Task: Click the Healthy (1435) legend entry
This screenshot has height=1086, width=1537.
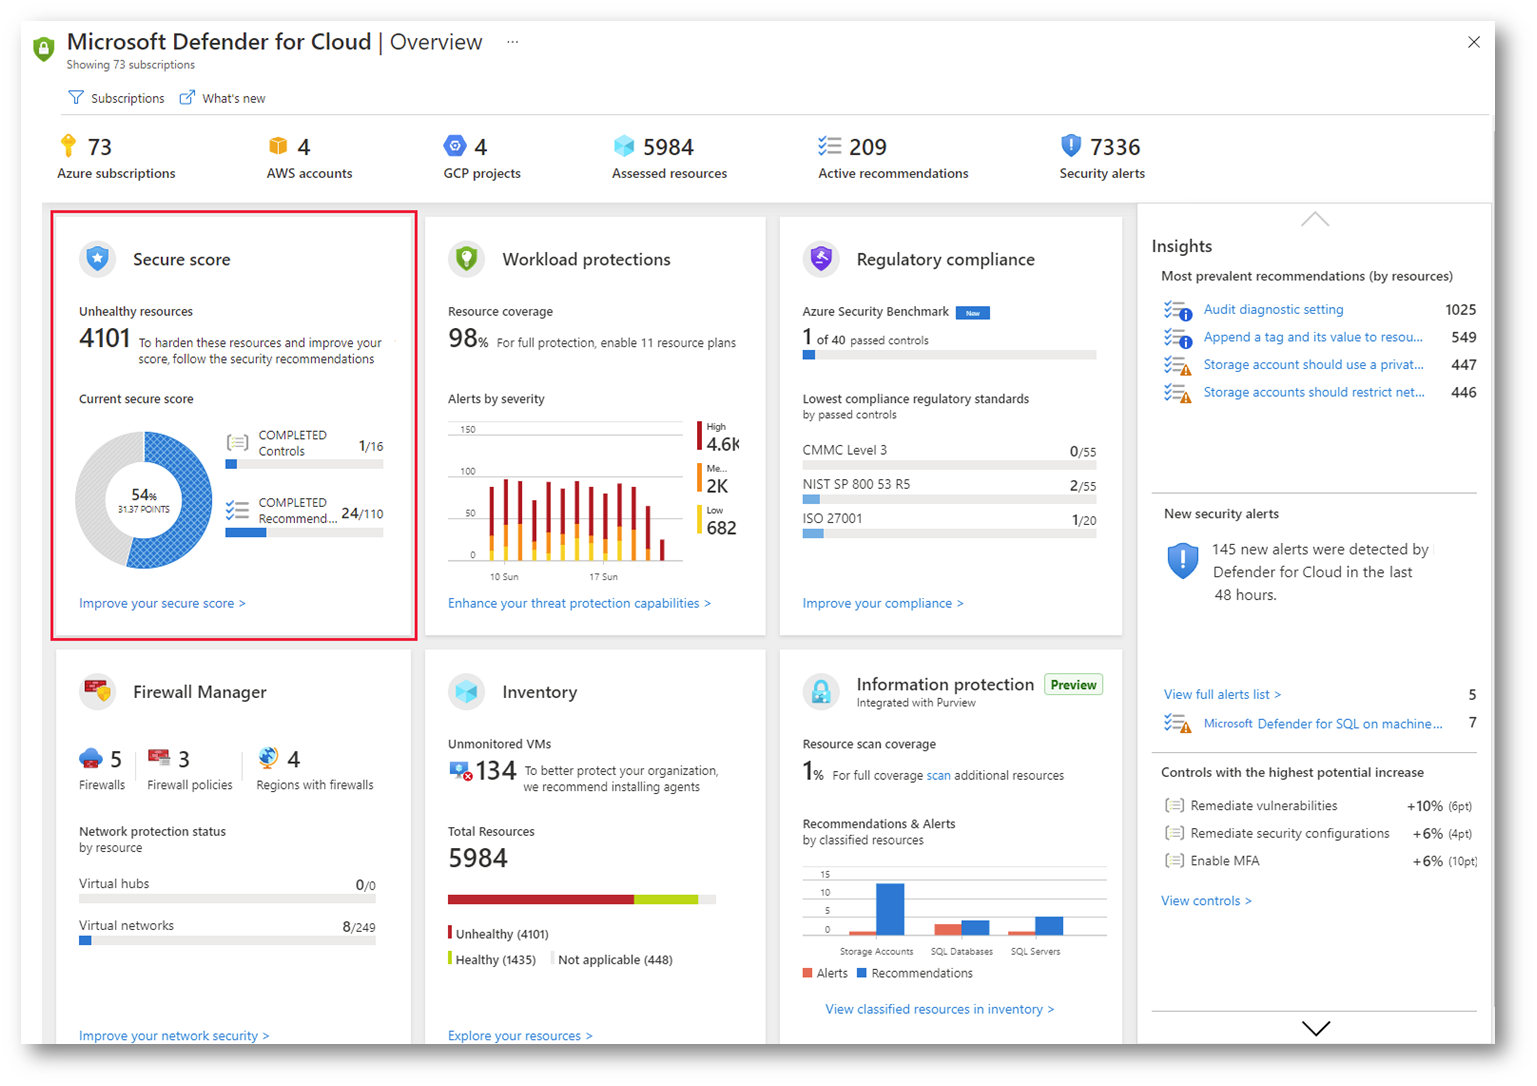Action: 492,959
